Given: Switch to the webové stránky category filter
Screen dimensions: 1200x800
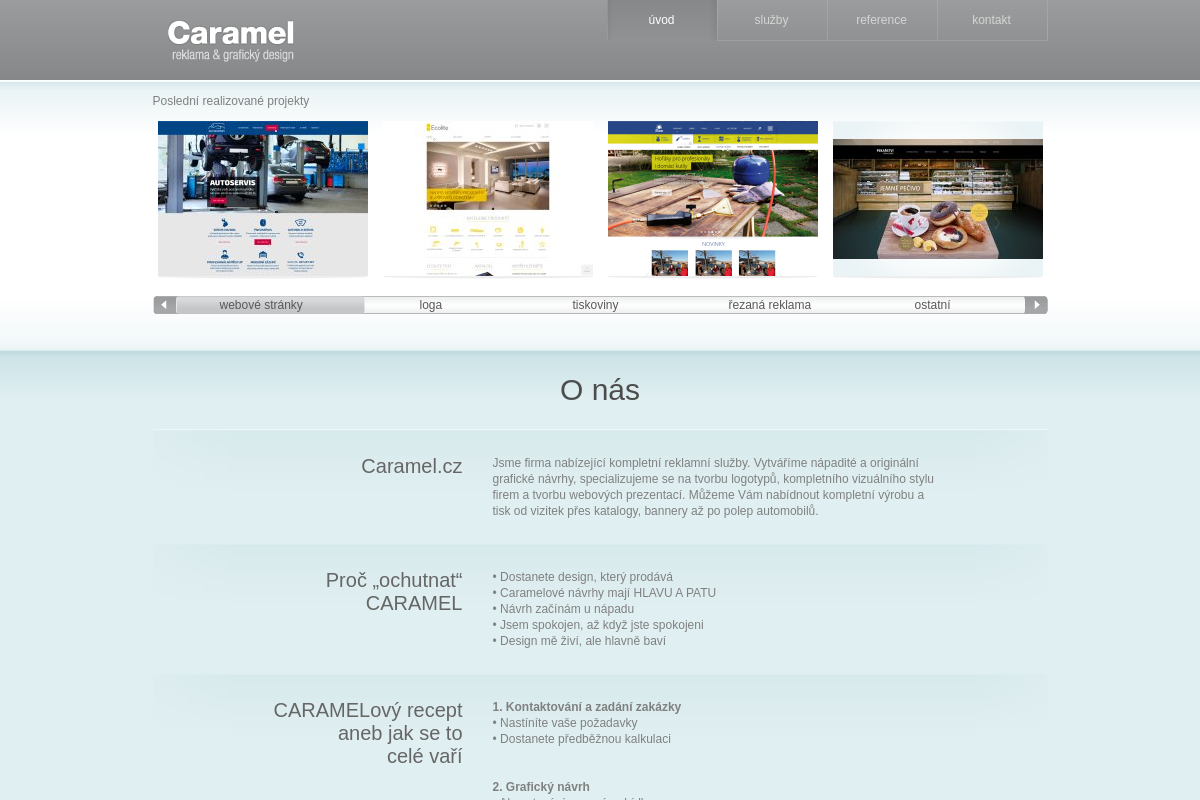Looking at the screenshot, I should point(260,305).
